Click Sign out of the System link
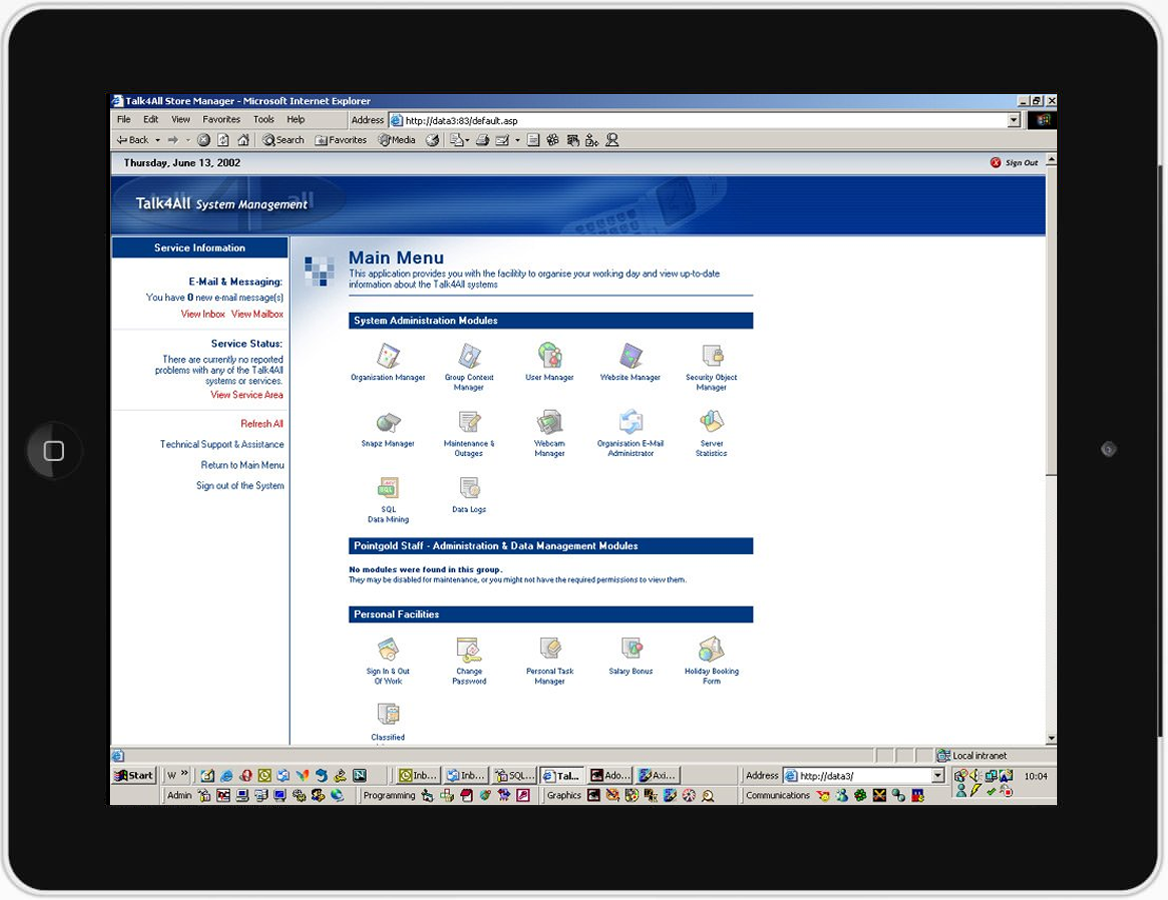1168x900 pixels. click(240, 486)
